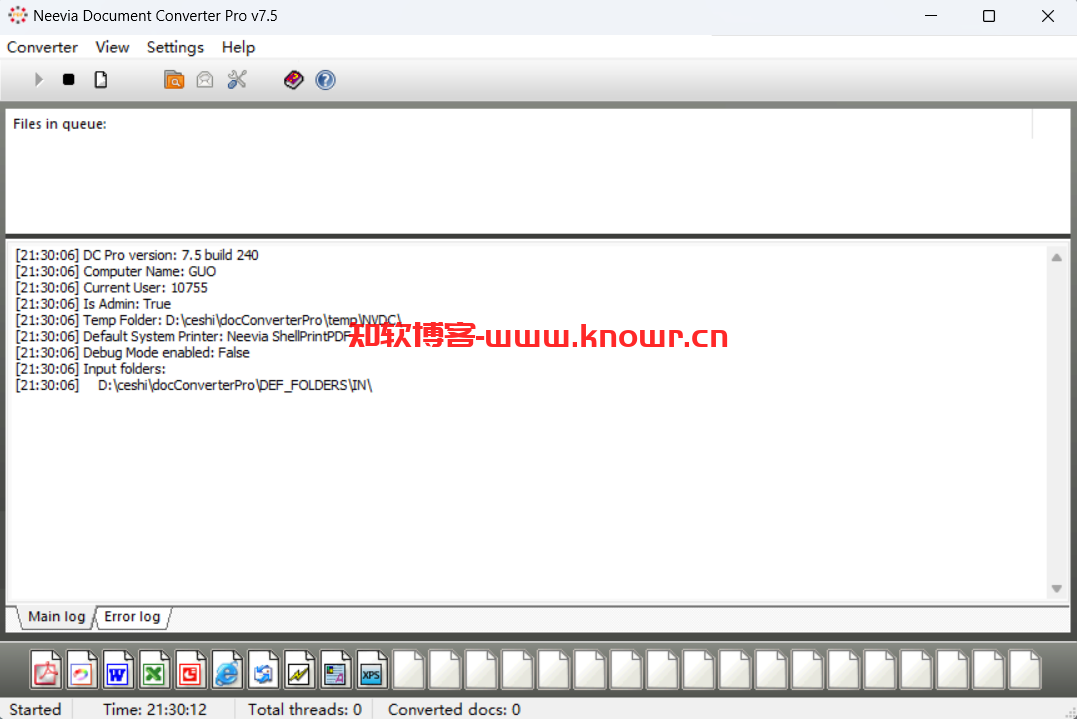
Task: Click the DEF_FOLDERS\IN\ path log line
Action: pos(194,385)
